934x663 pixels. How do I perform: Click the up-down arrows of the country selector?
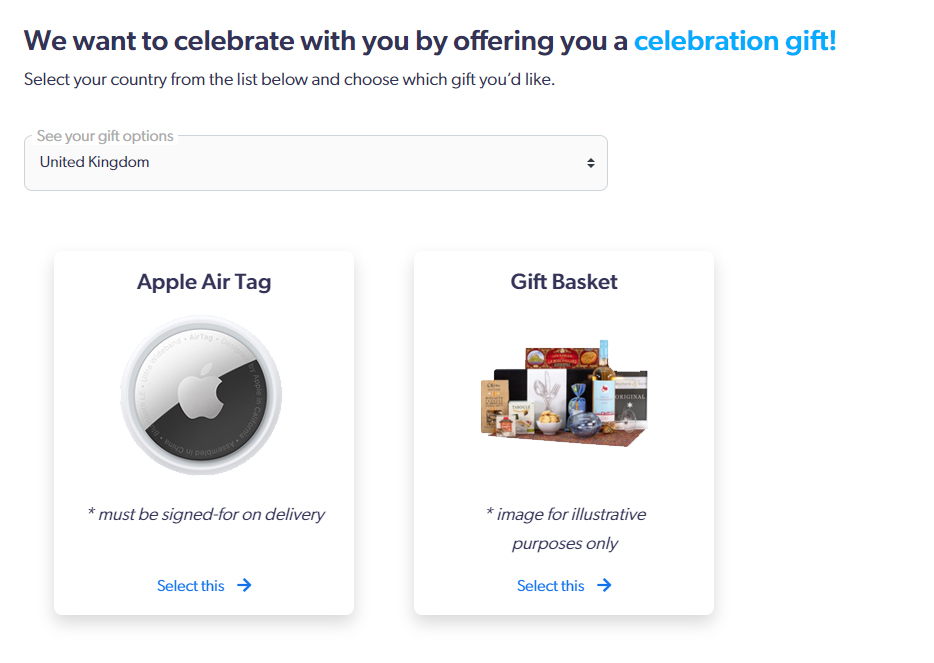coord(591,163)
